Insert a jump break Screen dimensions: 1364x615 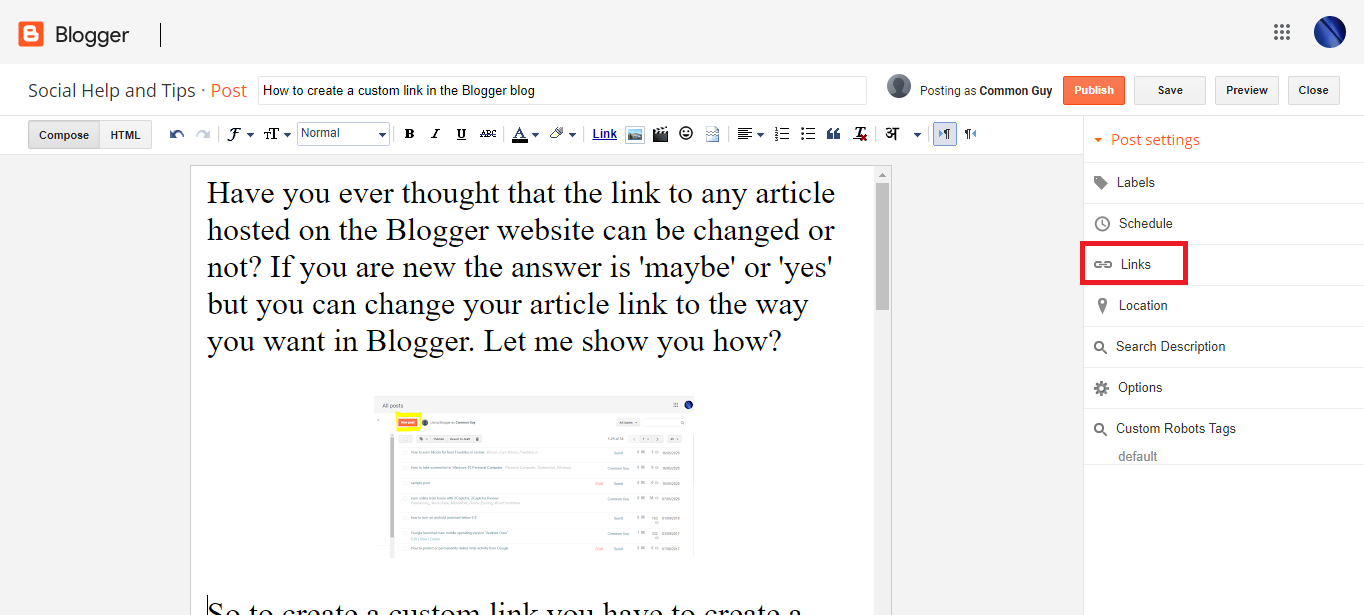pyautogui.click(x=712, y=133)
